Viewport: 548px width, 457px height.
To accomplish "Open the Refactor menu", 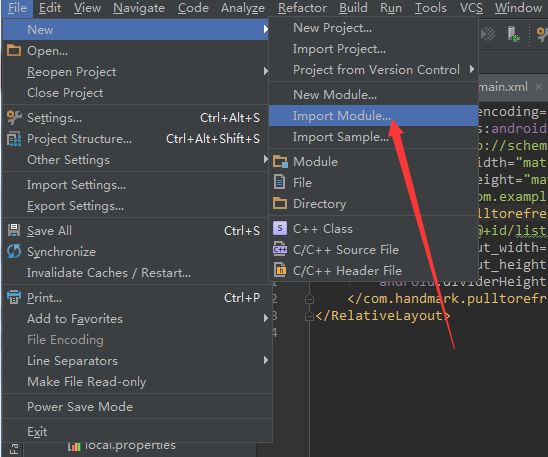I will (302, 8).
